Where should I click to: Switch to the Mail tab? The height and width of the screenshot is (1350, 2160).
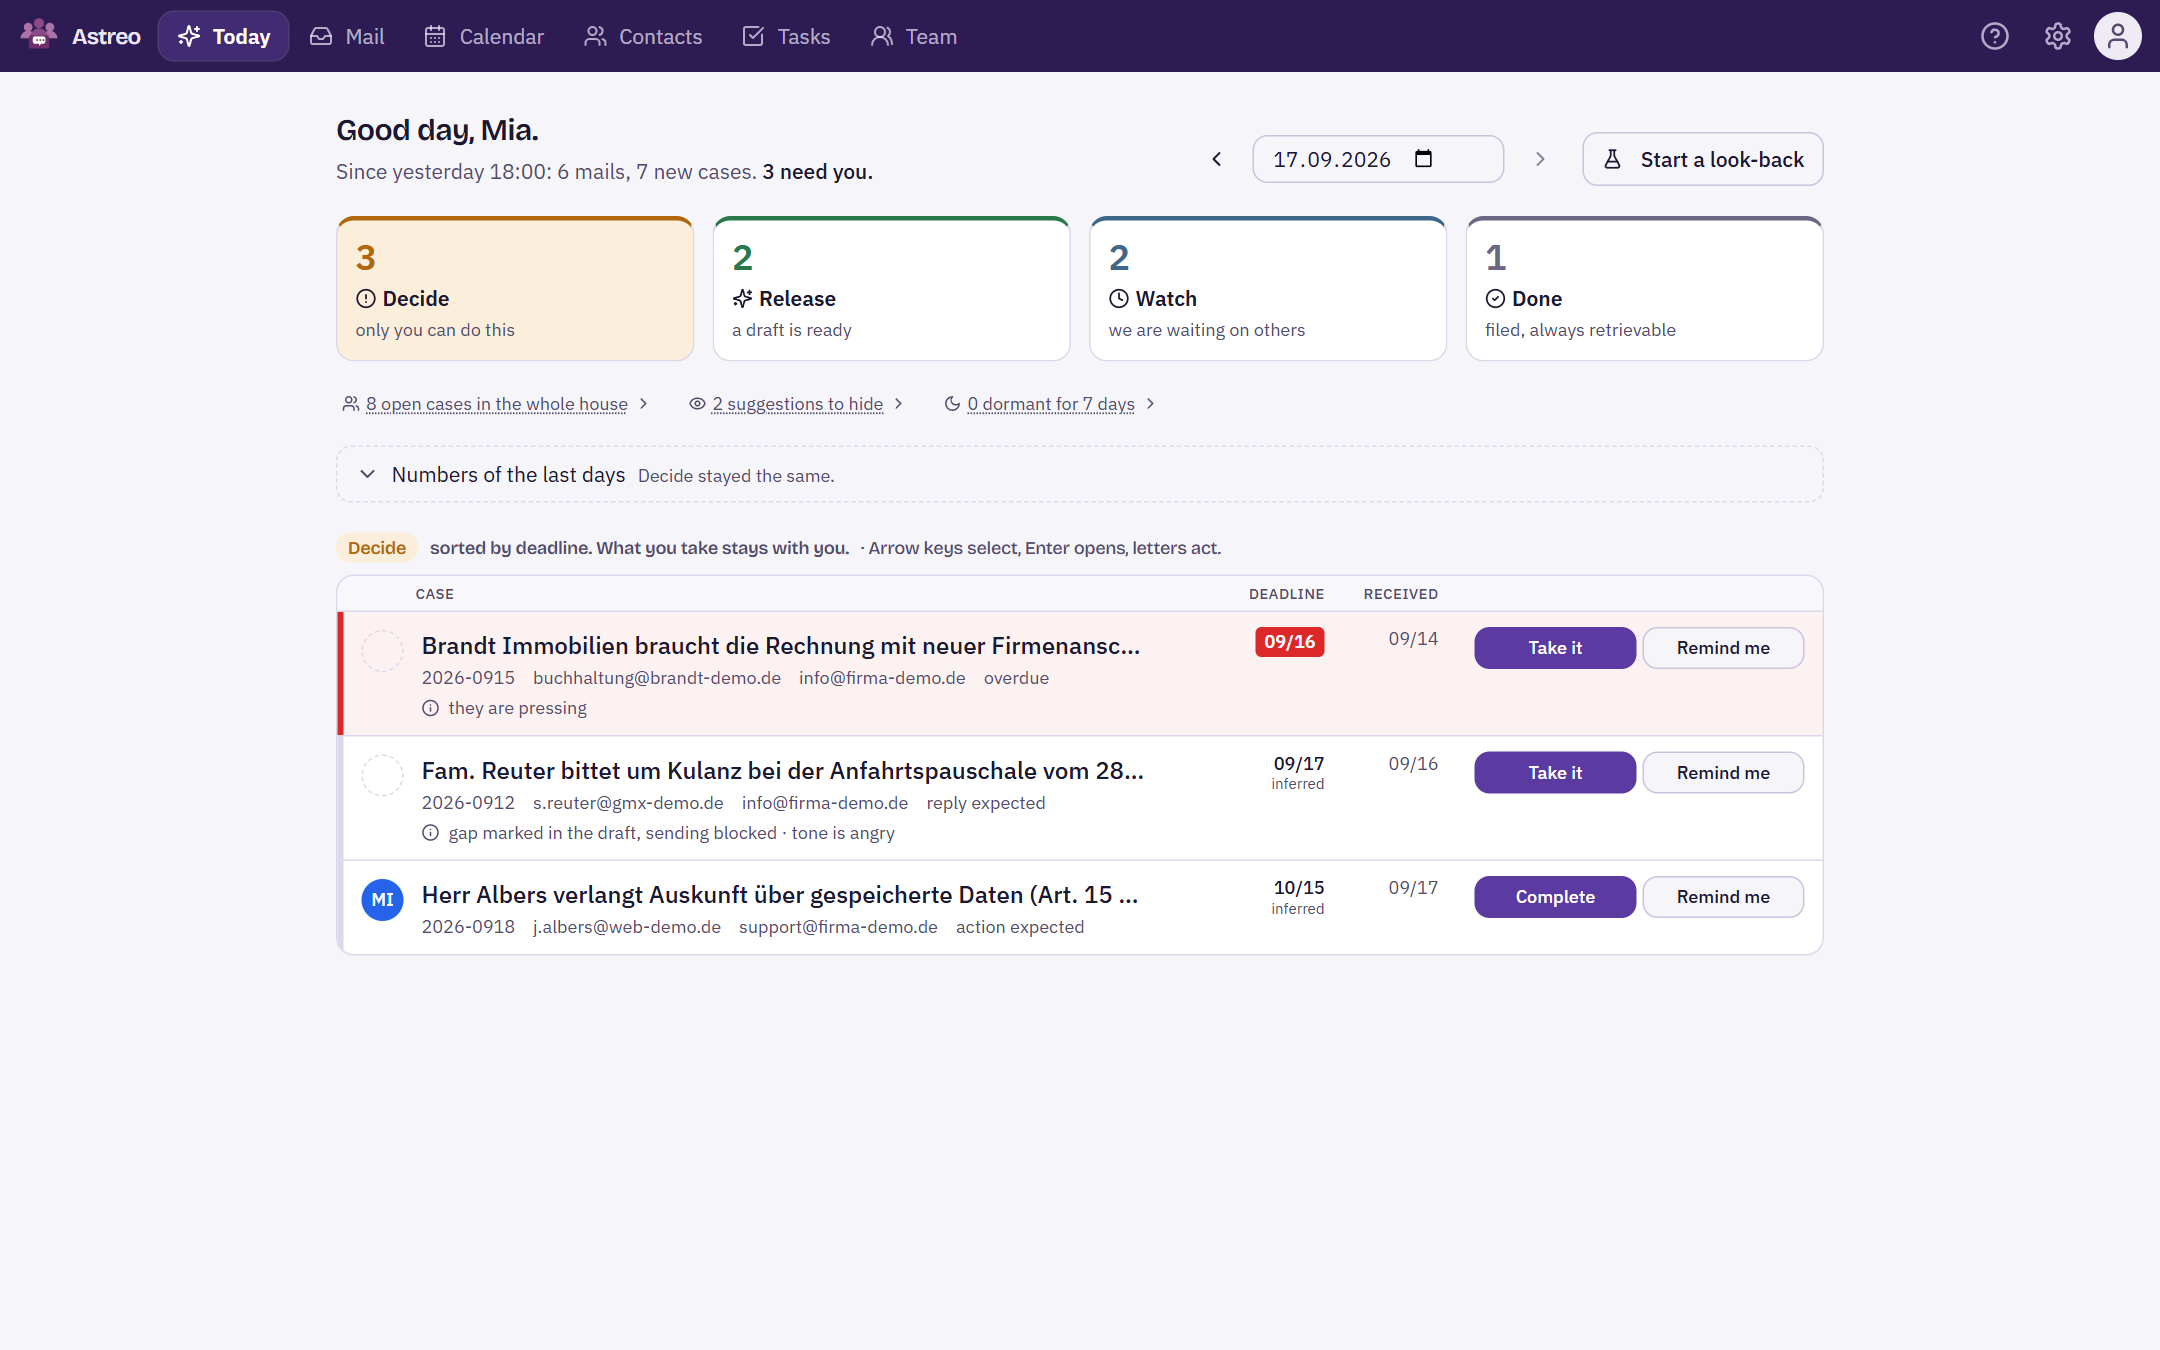tap(347, 36)
